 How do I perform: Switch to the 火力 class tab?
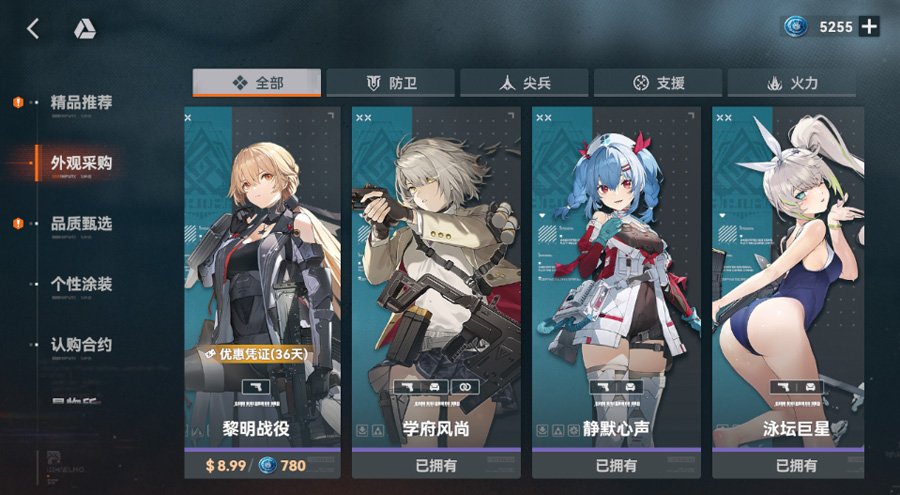click(792, 83)
